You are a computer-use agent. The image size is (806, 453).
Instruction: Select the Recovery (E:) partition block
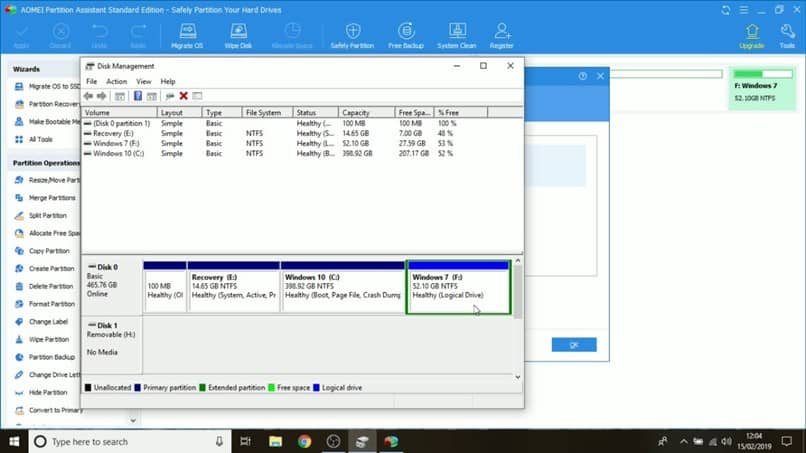(234, 288)
